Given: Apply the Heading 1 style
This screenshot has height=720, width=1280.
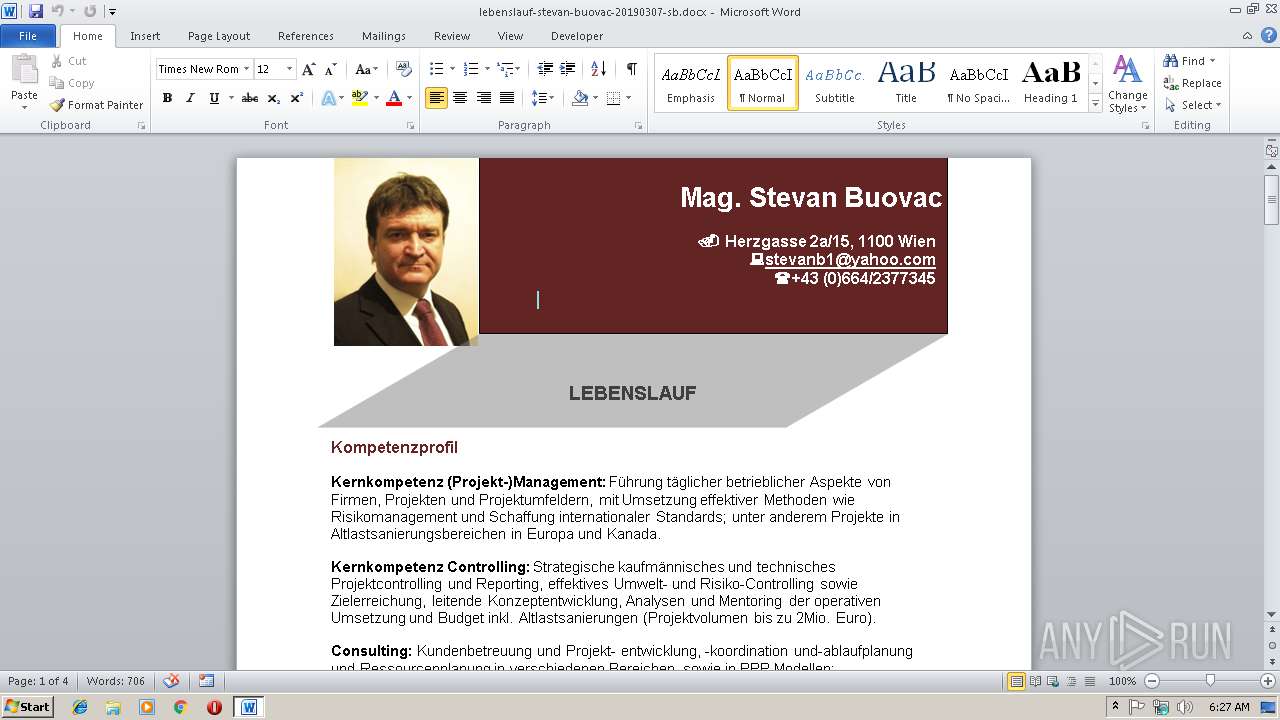Looking at the screenshot, I should point(1051,83).
